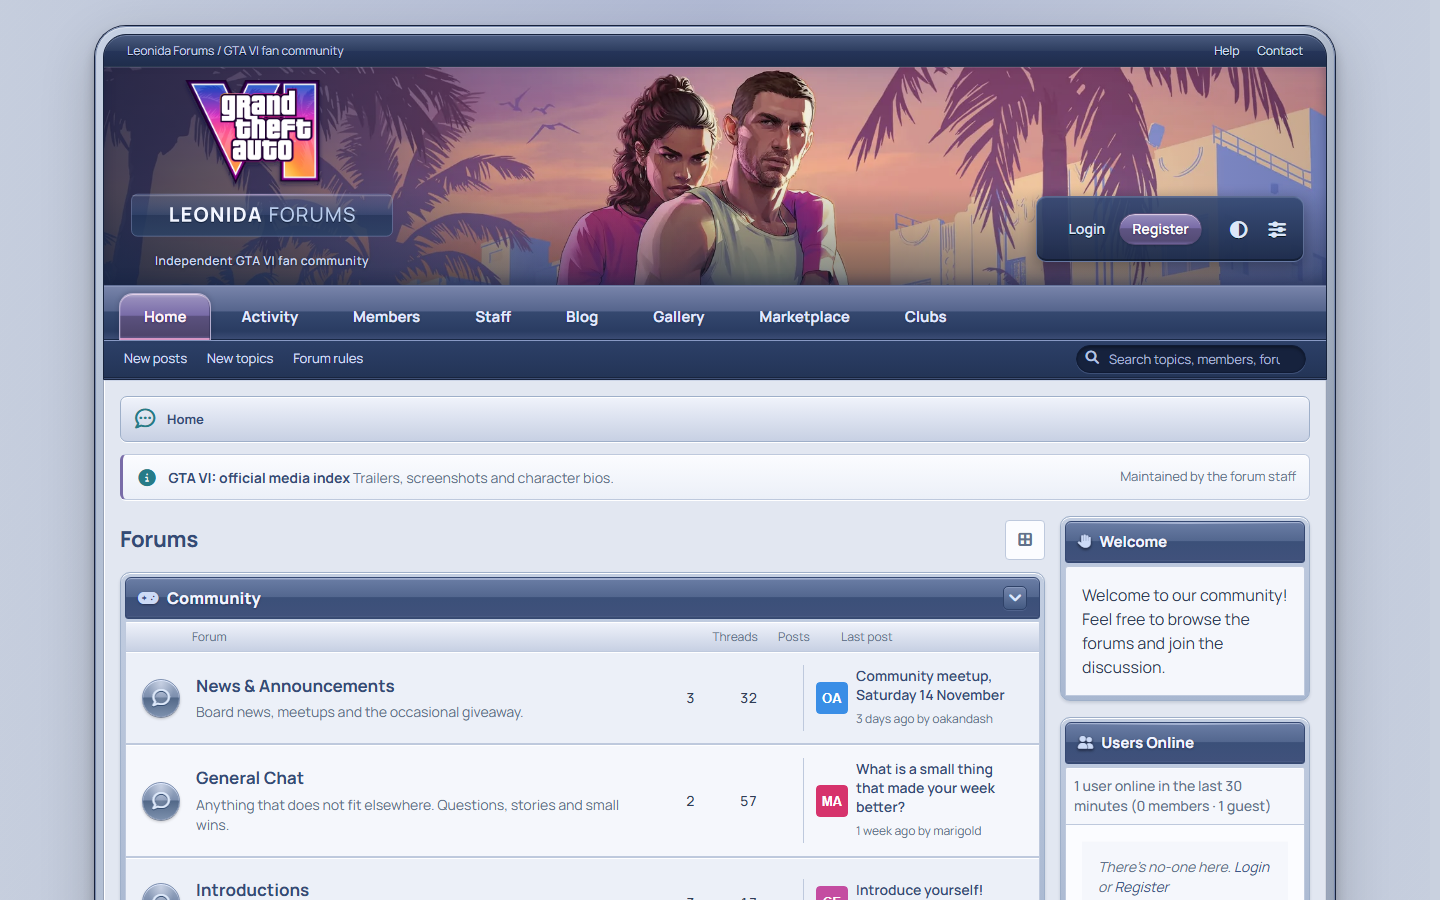Switch to the Staff tab

click(x=493, y=317)
